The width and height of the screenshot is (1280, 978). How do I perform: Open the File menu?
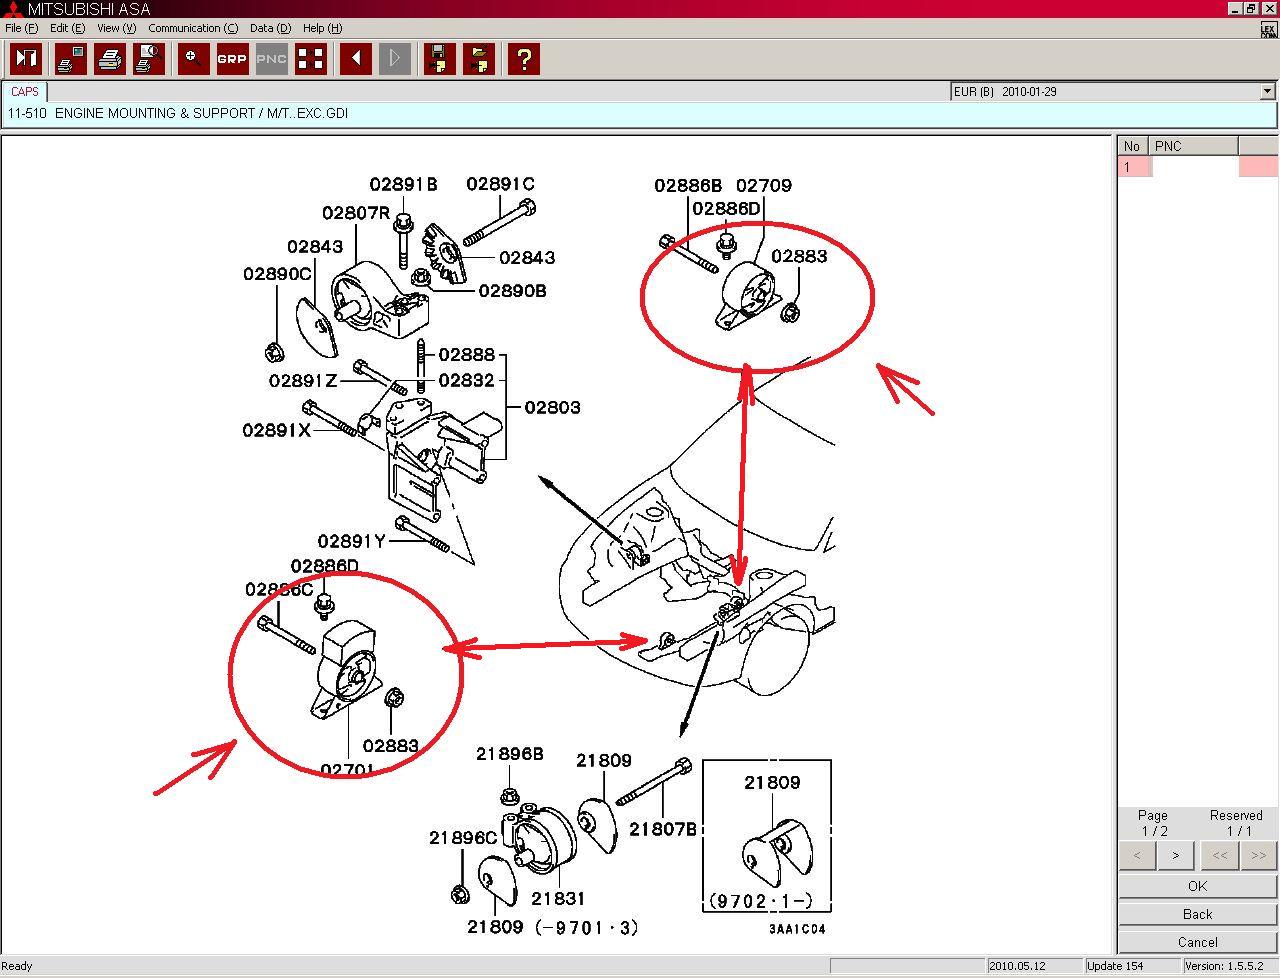[x=21, y=28]
